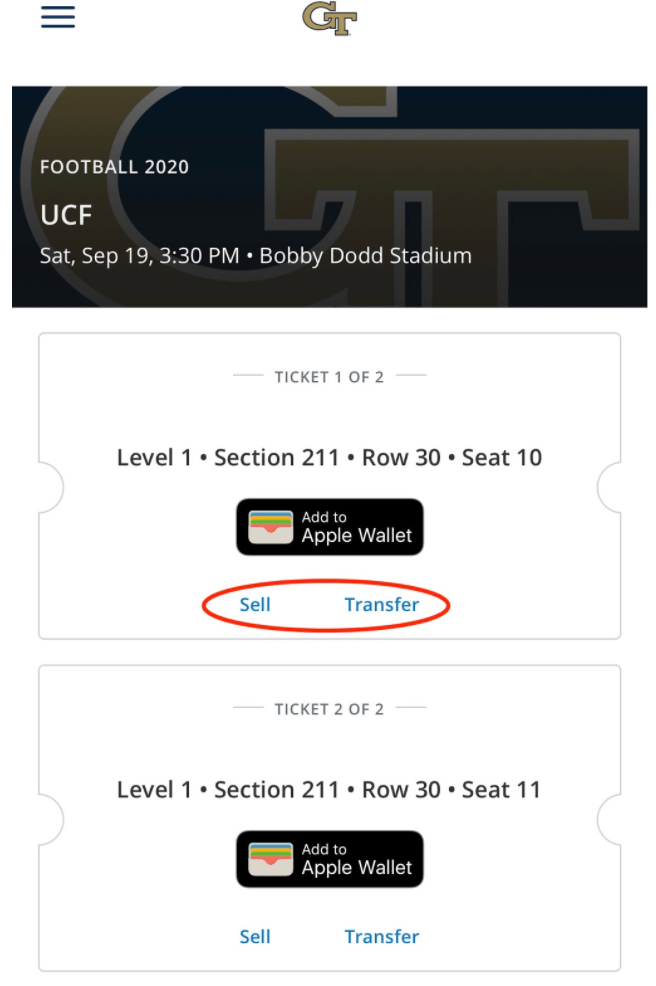Click Sell on Ticket 2 of 2
This screenshot has height=986, width=656.
click(255, 937)
